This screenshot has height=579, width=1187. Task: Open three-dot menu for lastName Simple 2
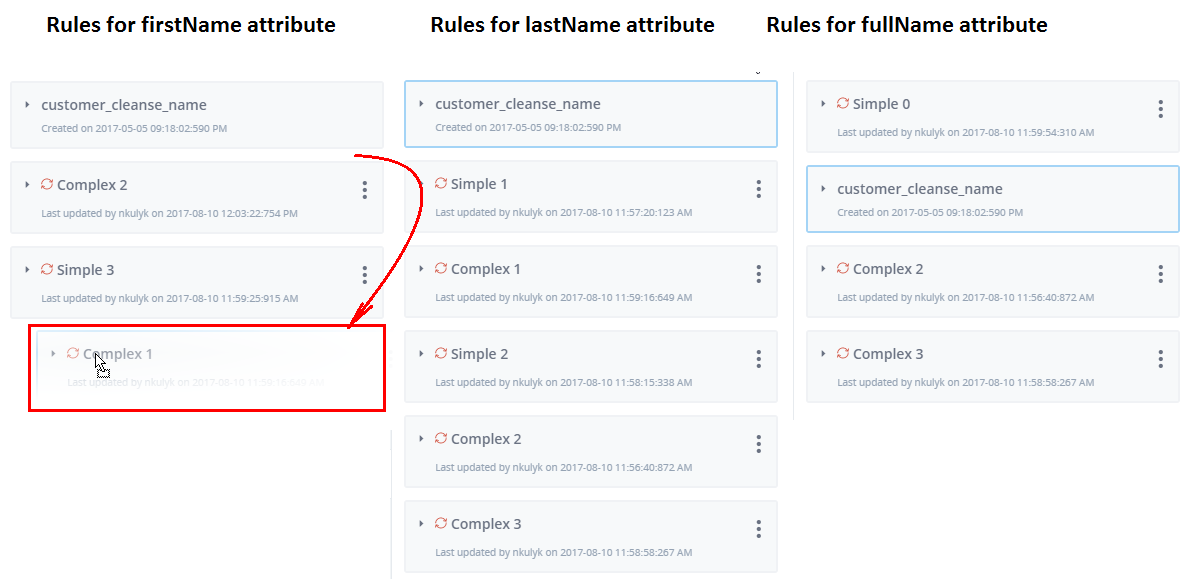pos(759,359)
